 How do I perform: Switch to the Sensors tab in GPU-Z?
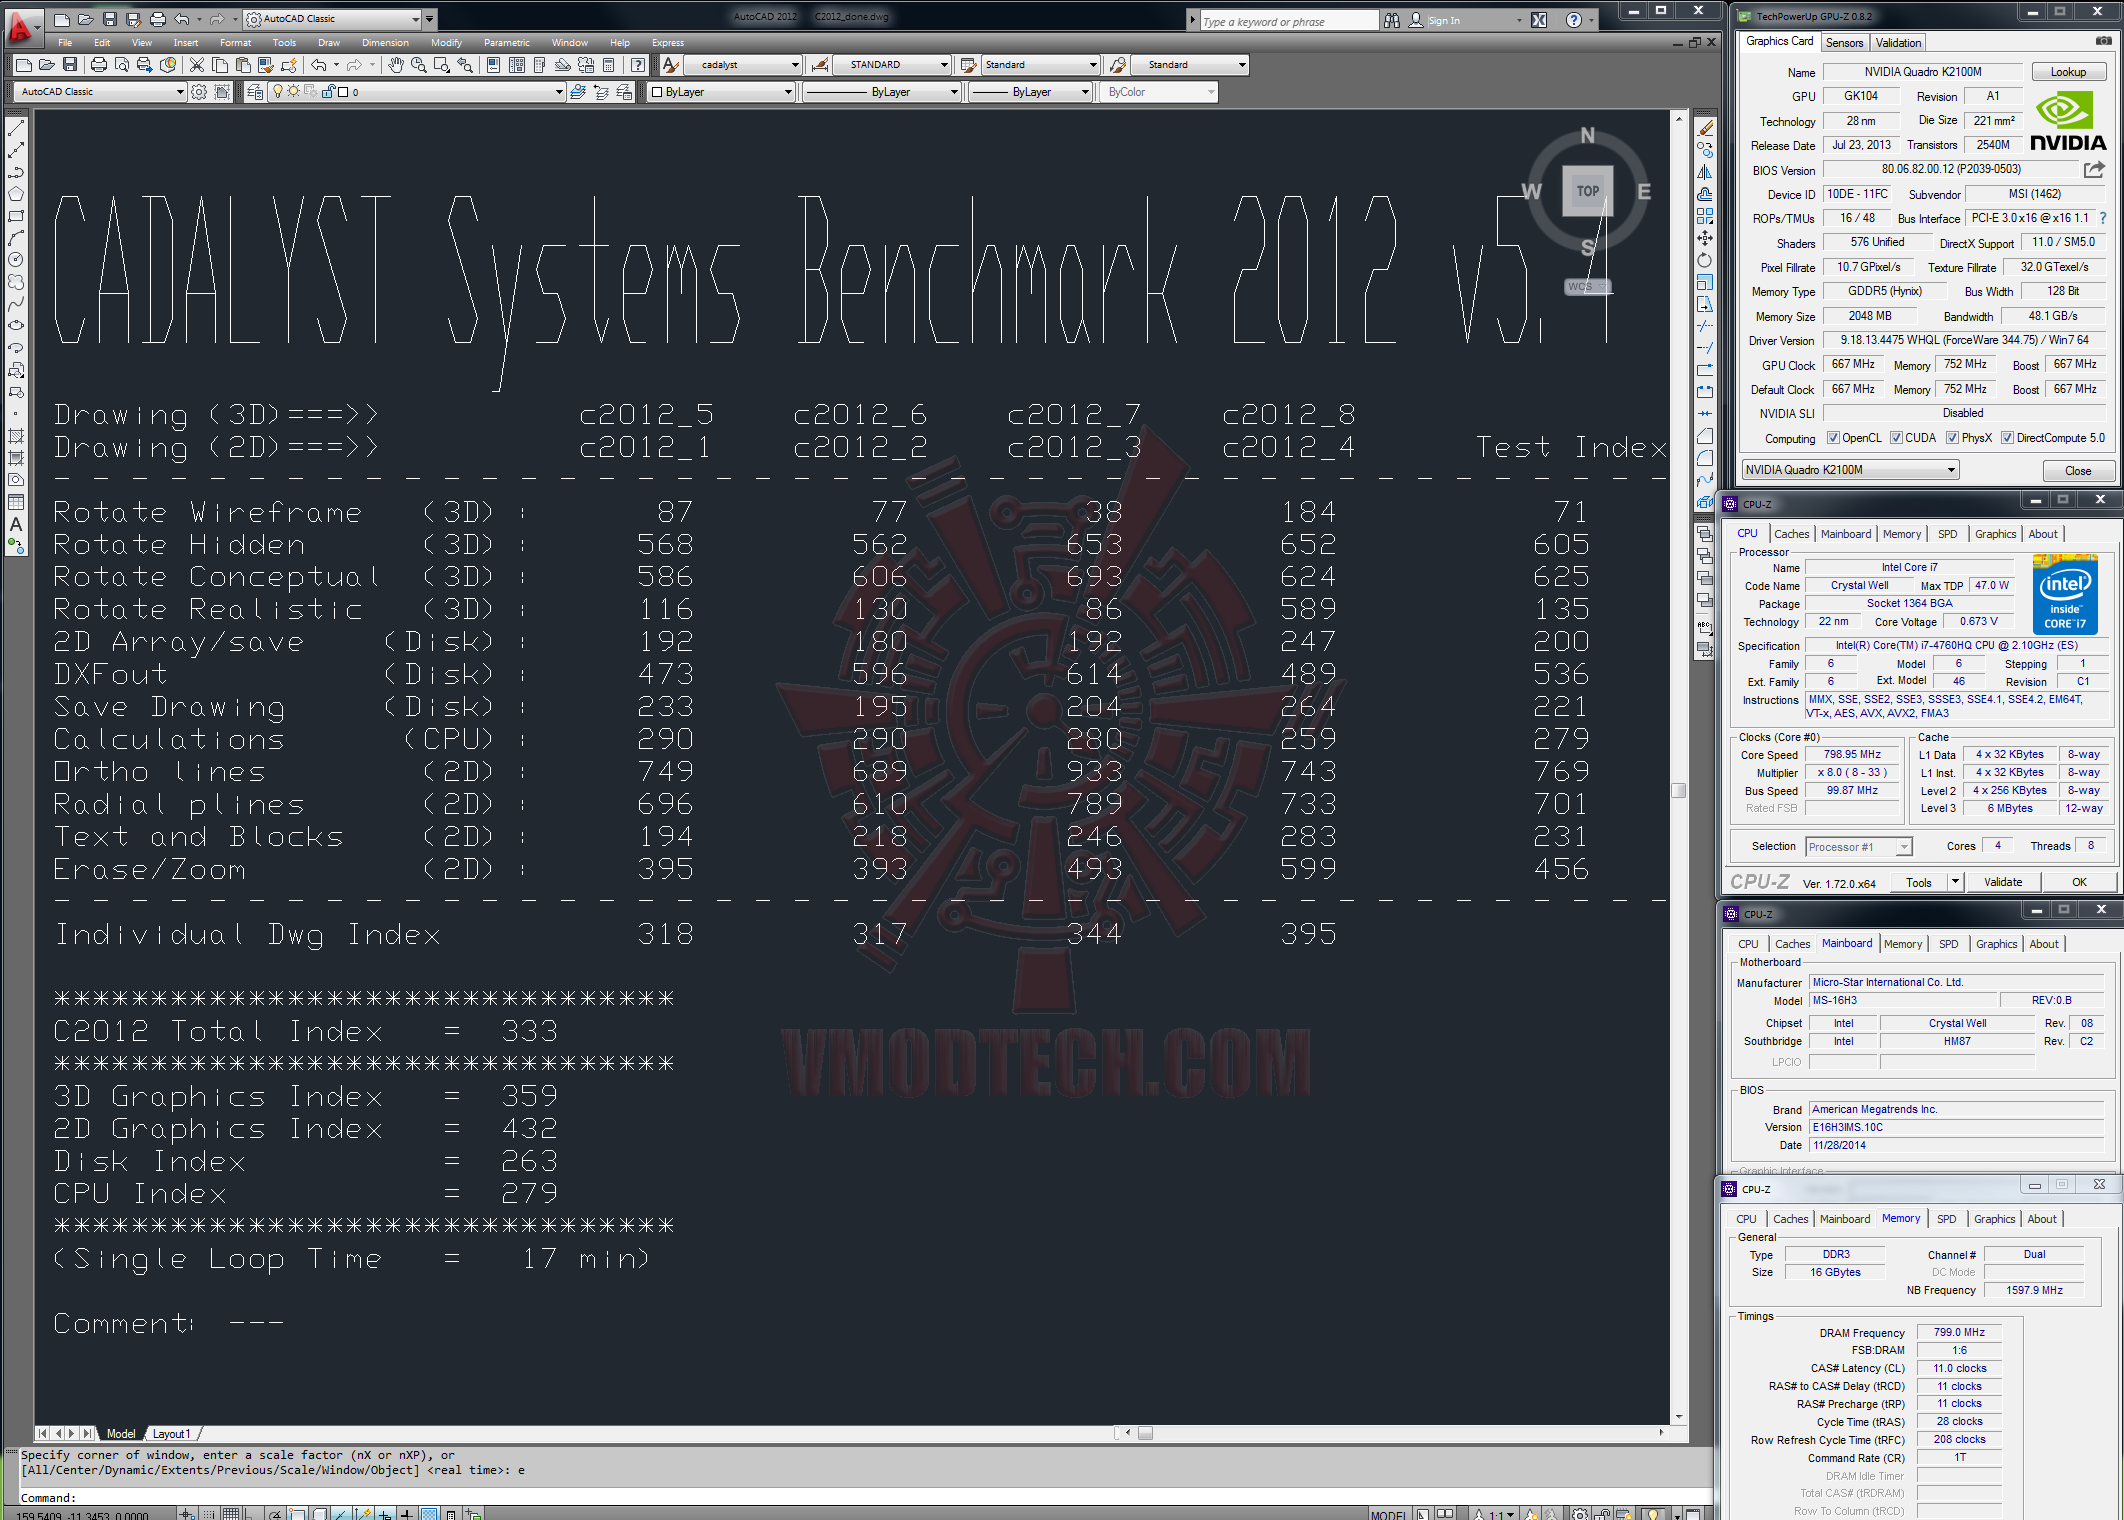[x=1844, y=43]
